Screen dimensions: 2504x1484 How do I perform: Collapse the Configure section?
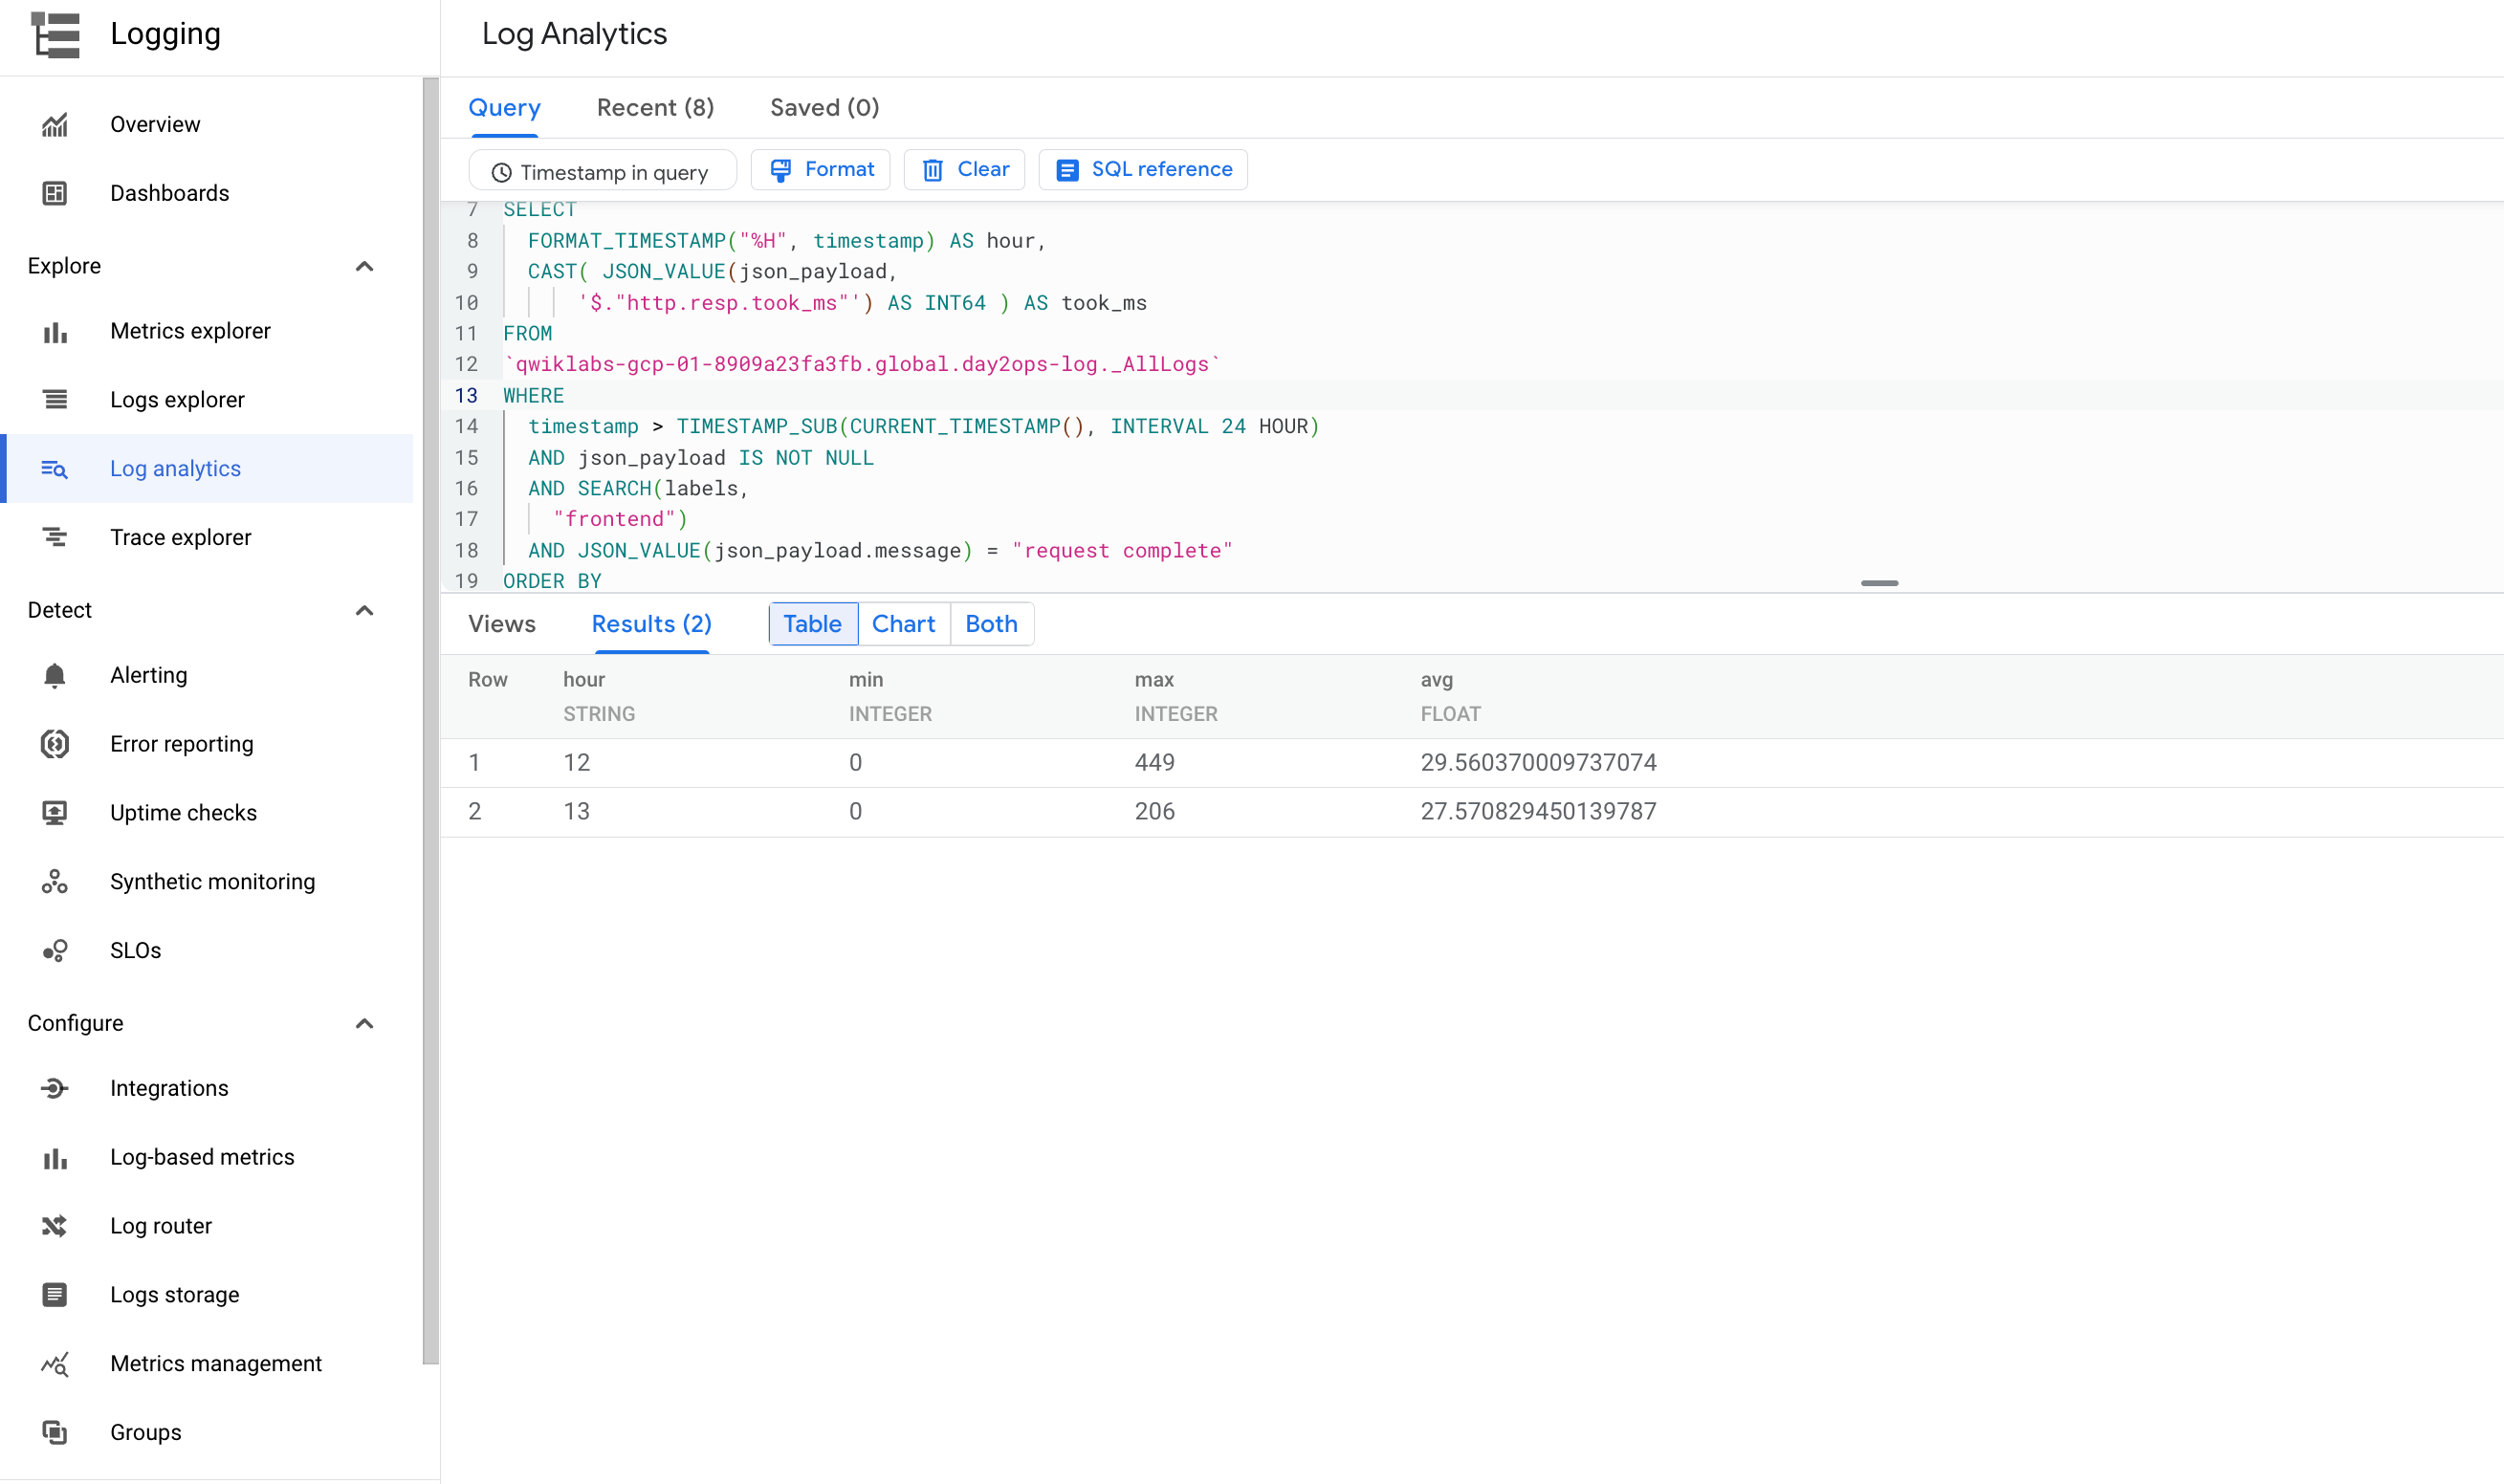point(364,1021)
